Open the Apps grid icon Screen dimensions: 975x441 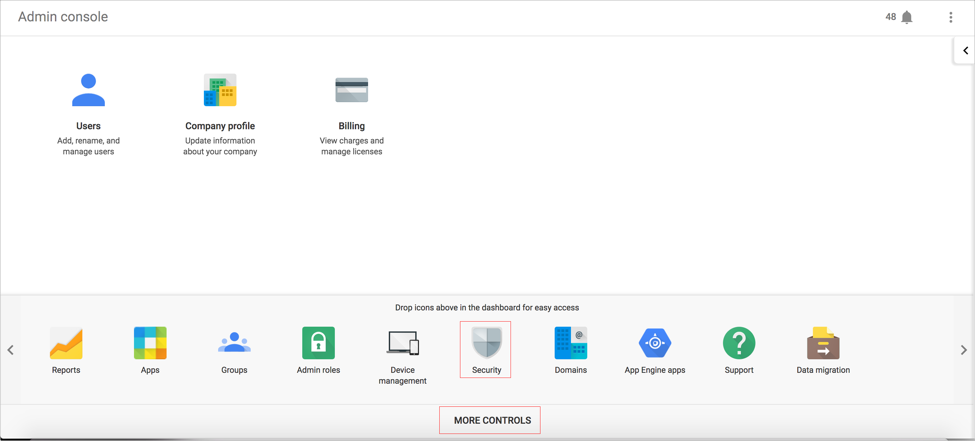click(150, 343)
